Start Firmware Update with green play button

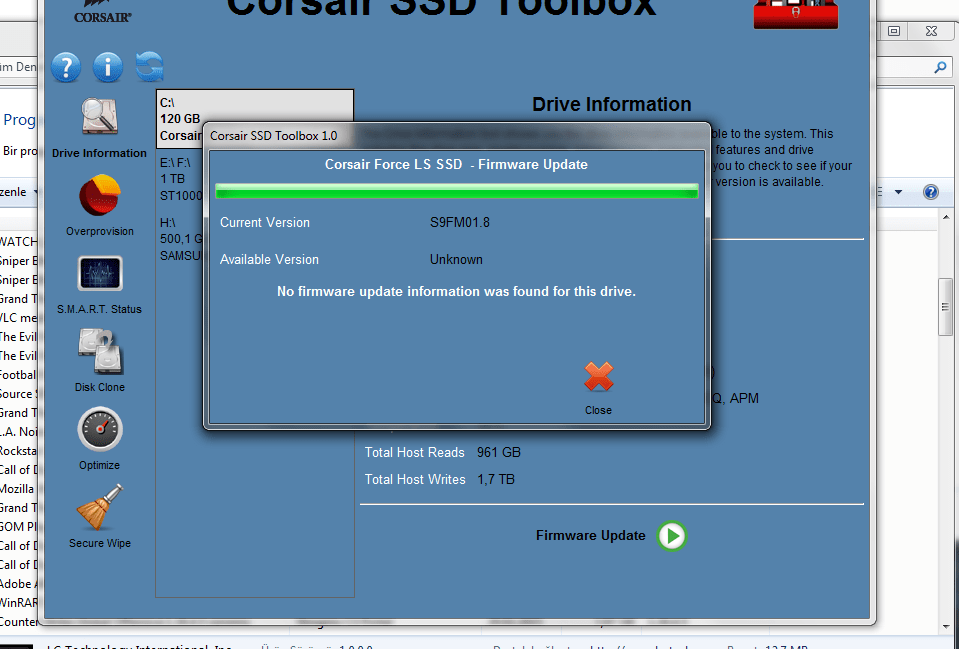click(x=672, y=536)
